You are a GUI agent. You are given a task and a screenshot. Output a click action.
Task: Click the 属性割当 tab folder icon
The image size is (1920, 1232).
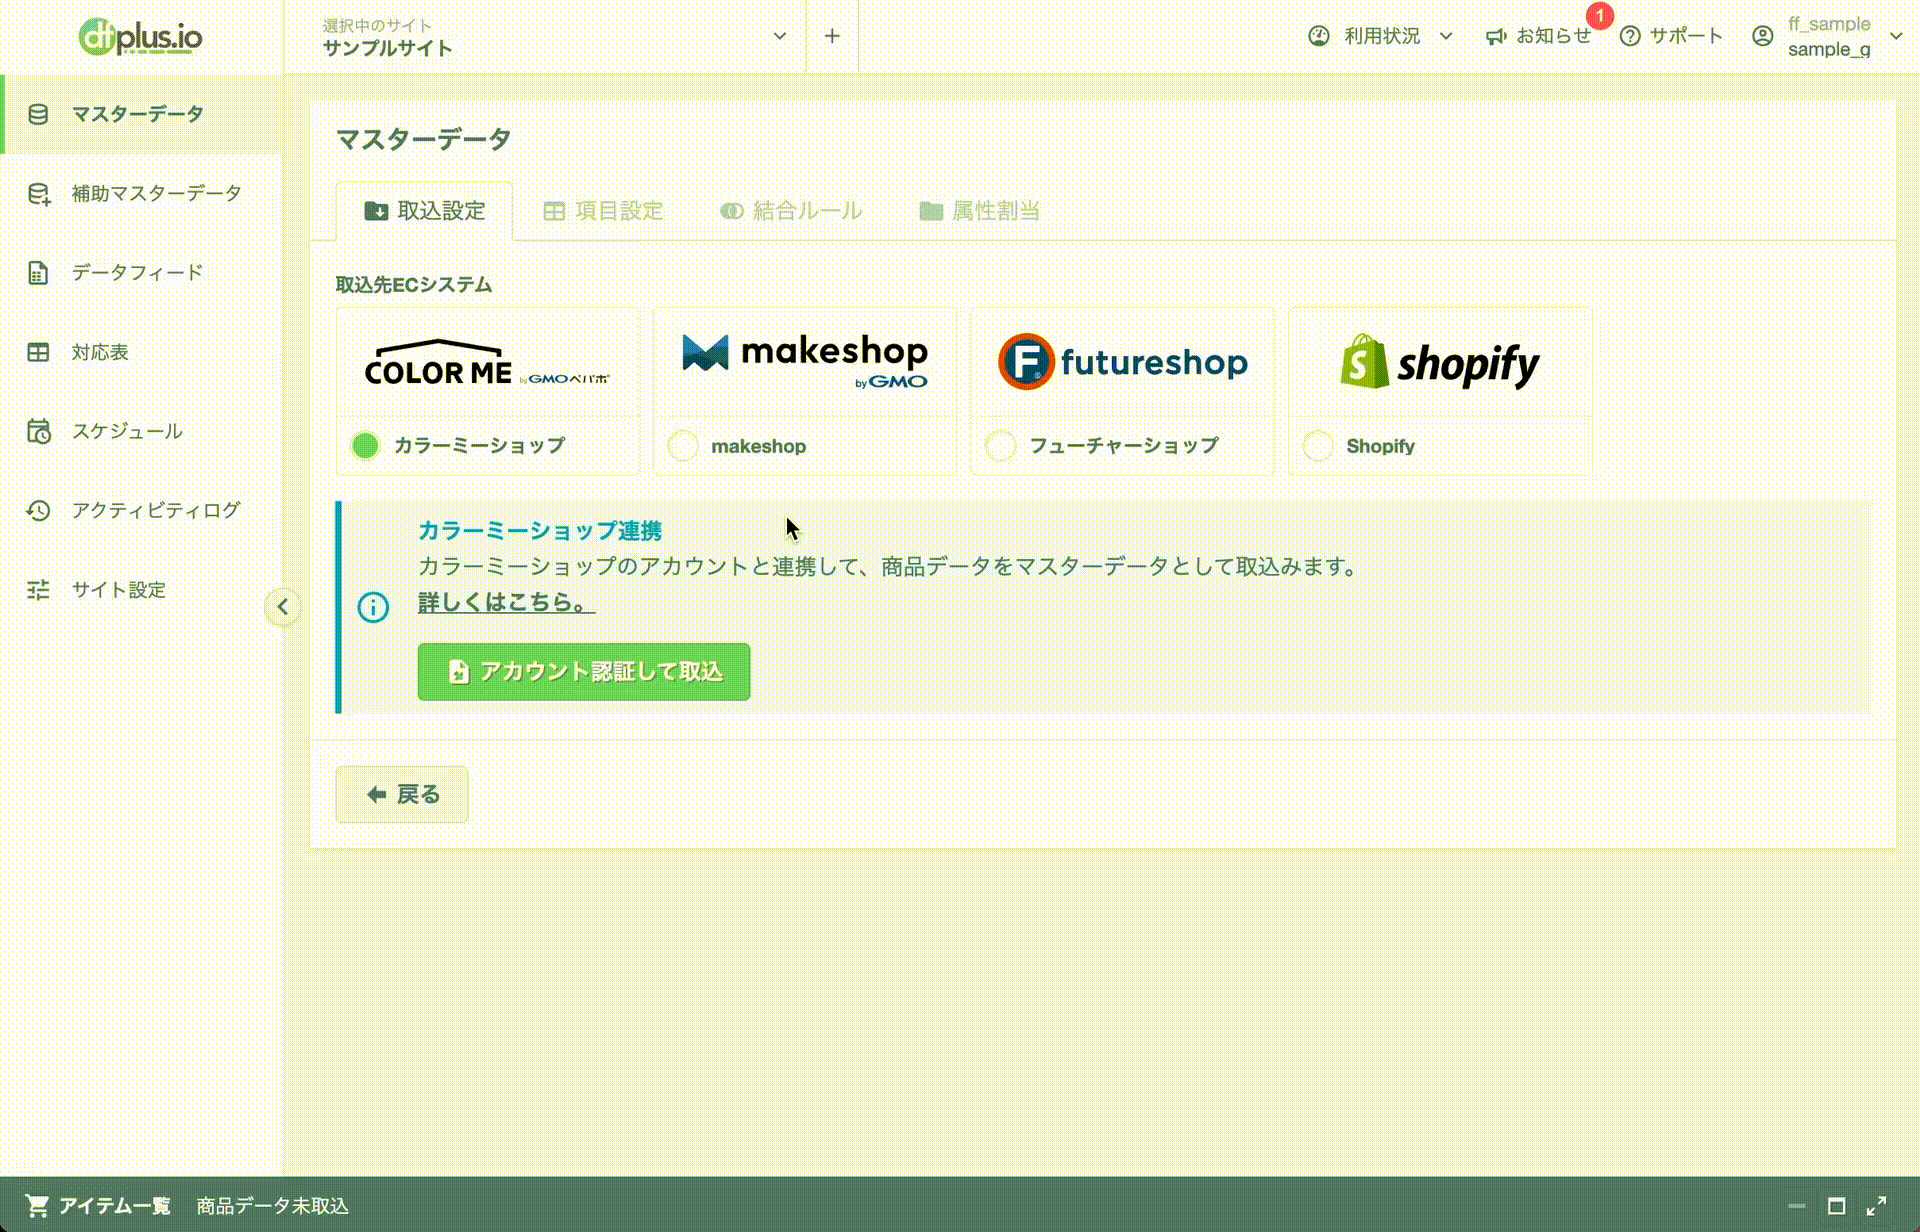pos(931,211)
